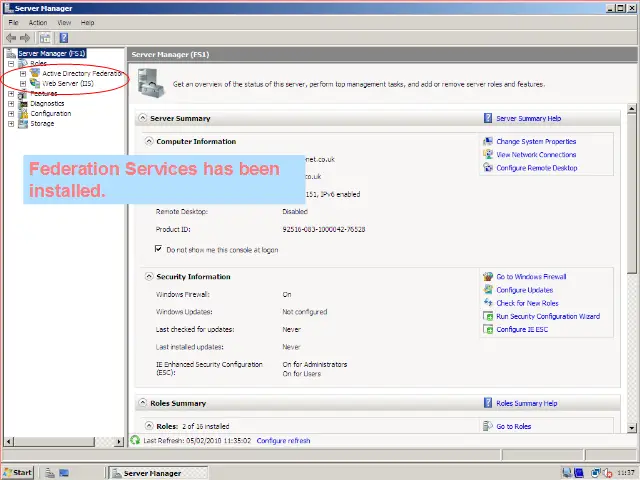
Task: Expand the Configuration tree node
Action: pyautogui.click(x=11, y=114)
